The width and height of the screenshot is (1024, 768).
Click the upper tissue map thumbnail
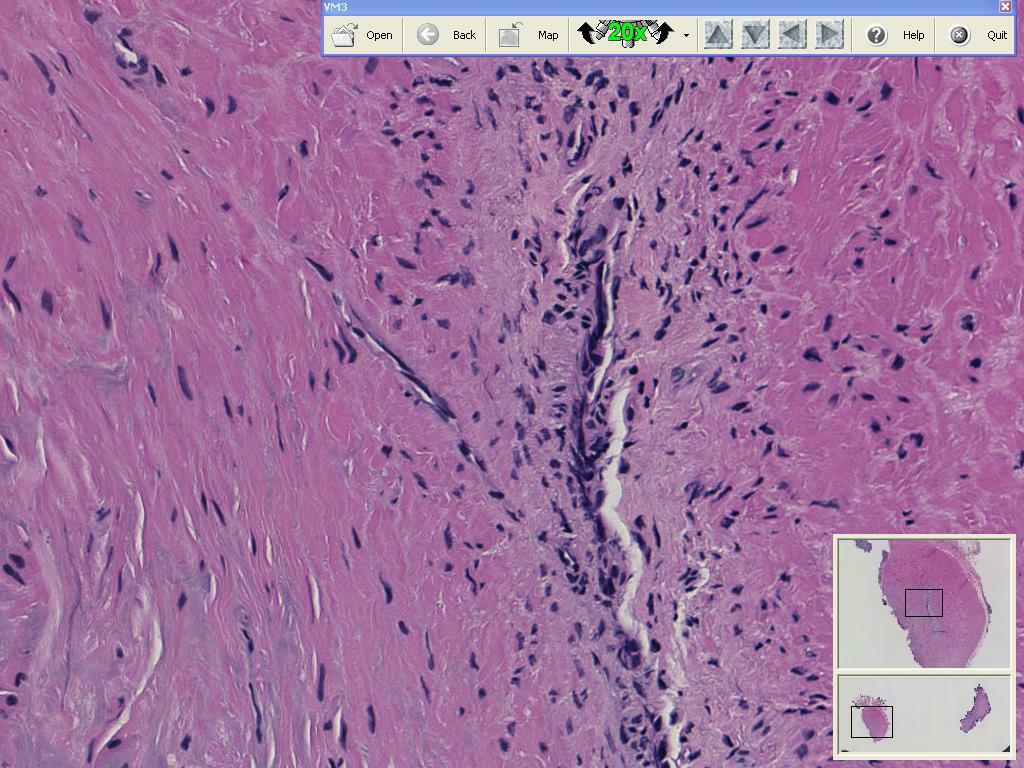pos(923,603)
